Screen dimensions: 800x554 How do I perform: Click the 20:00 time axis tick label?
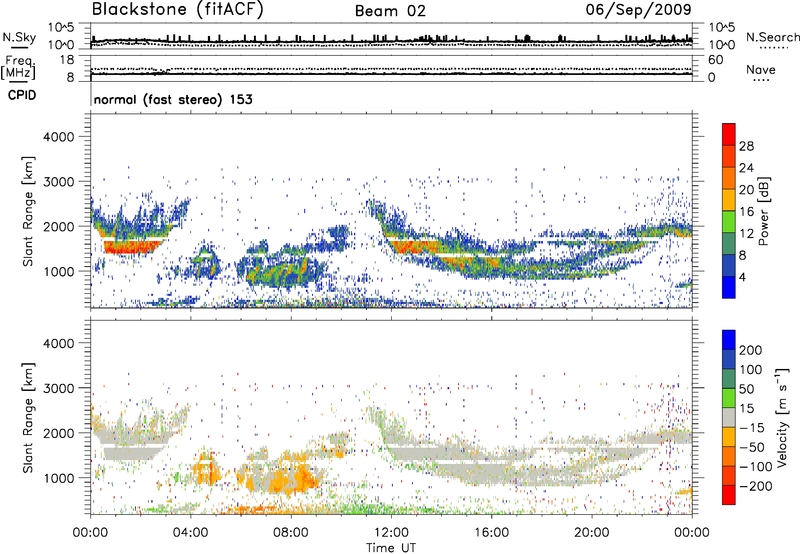tap(591, 533)
